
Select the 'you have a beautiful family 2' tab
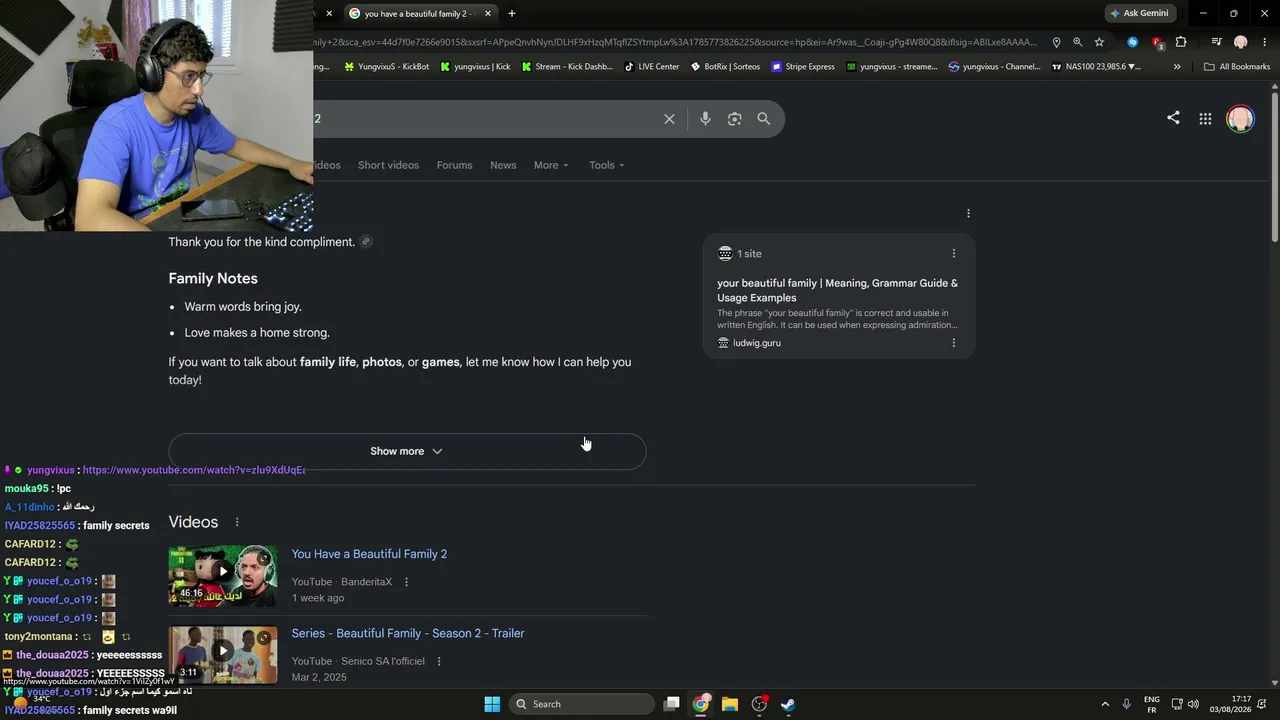[419, 13]
